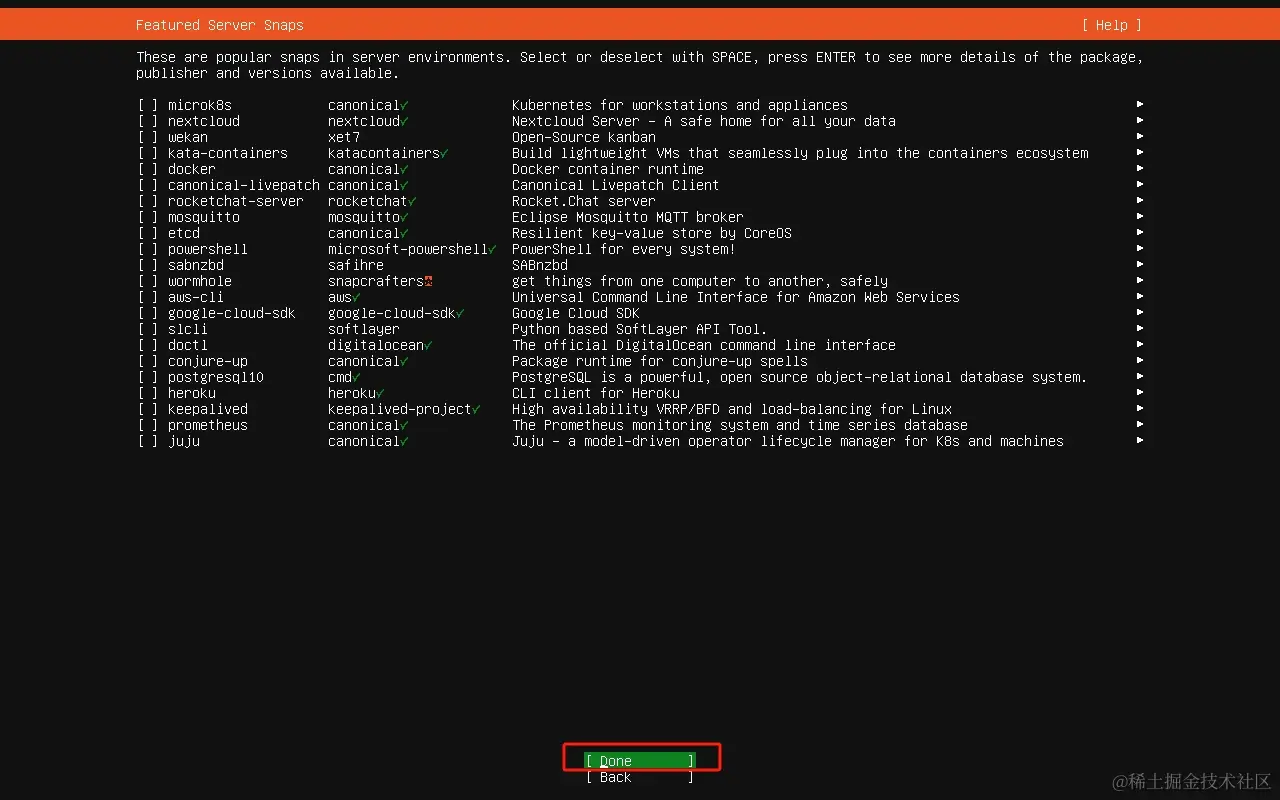
Task: Show details arrow for mosquitto row
Action: pyautogui.click(x=1140, y=216)
